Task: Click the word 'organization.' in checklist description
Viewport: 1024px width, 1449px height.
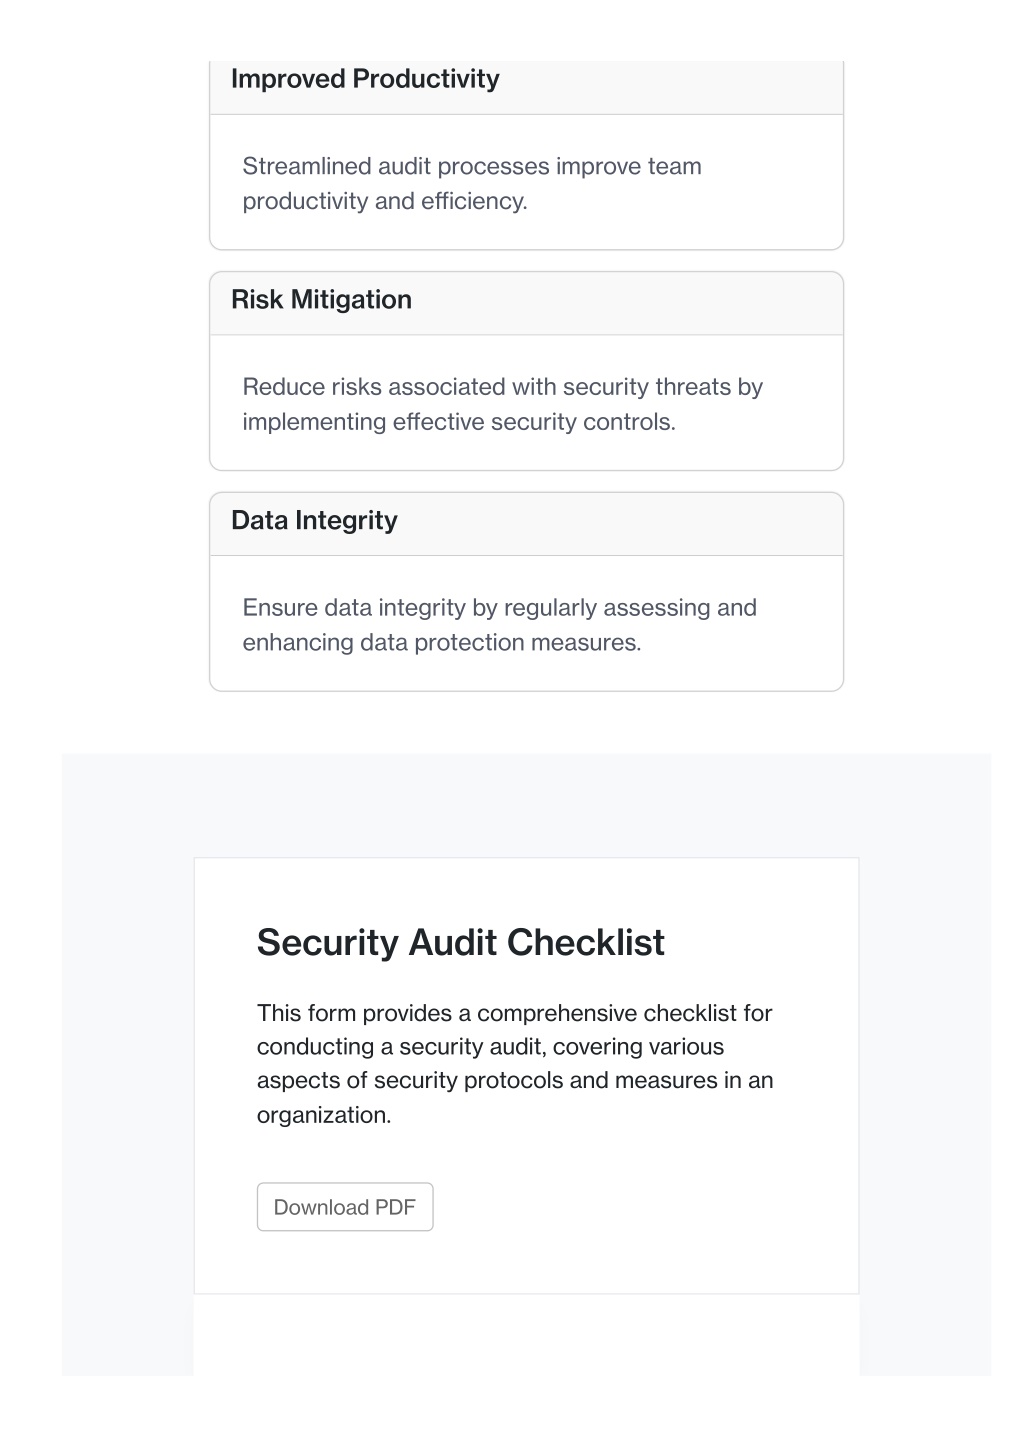Action: (x=324, y=1115)
